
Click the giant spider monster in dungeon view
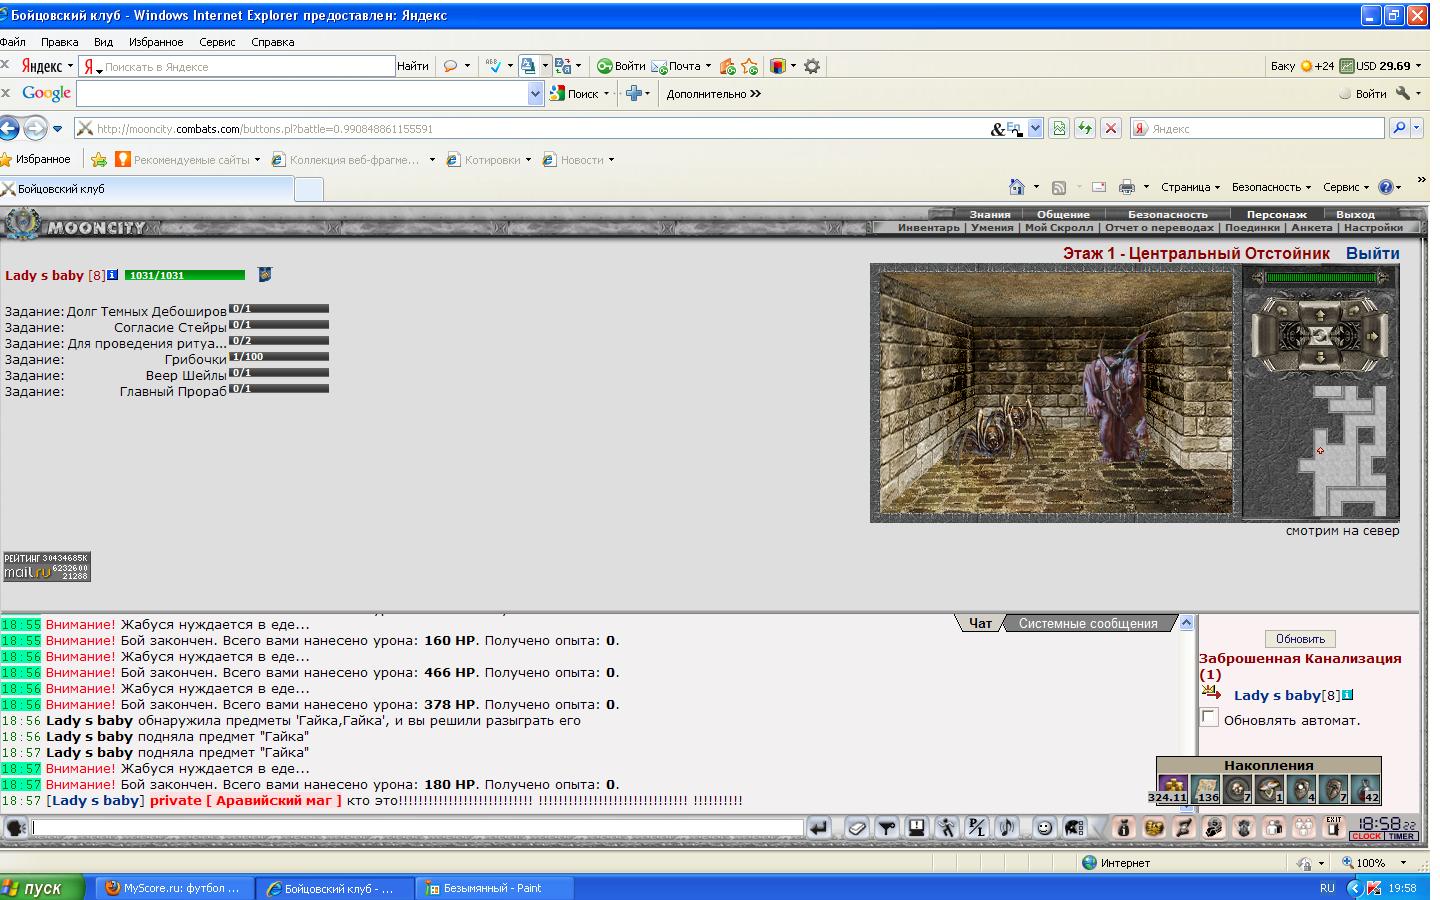pos(1000,430)
